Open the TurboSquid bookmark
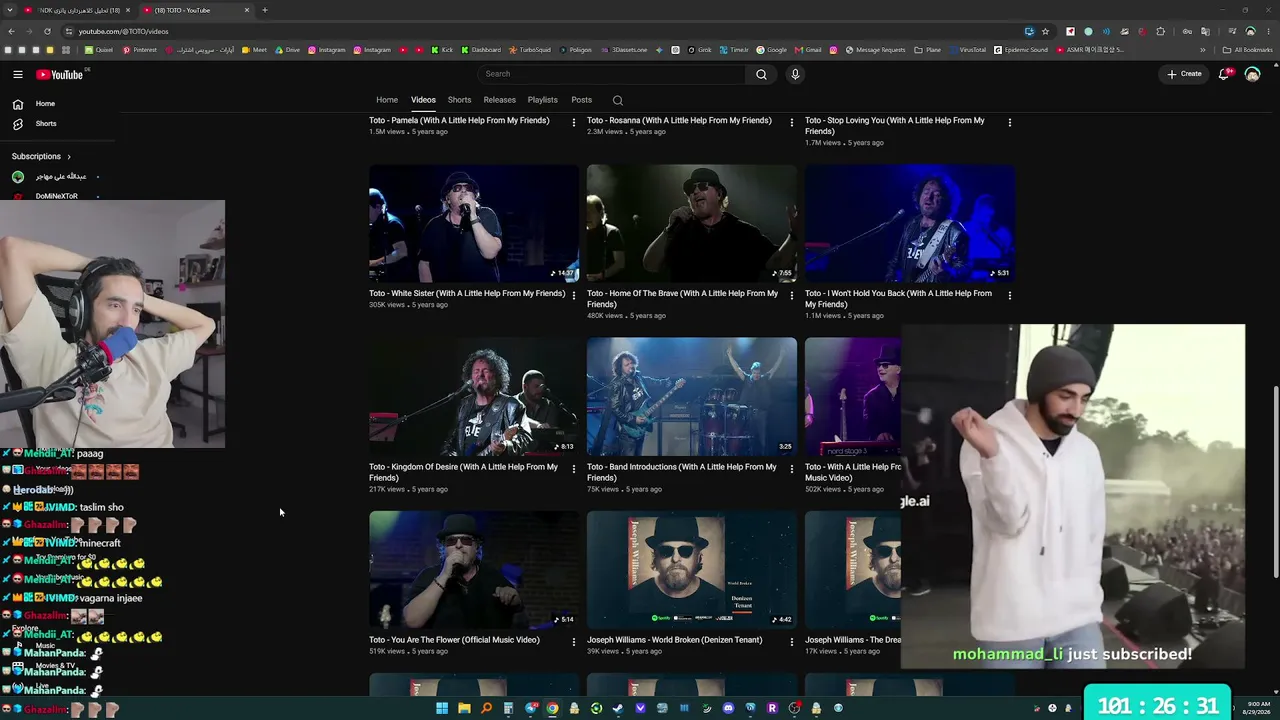This screenshot has width=1280, height=720. point(530,50)
